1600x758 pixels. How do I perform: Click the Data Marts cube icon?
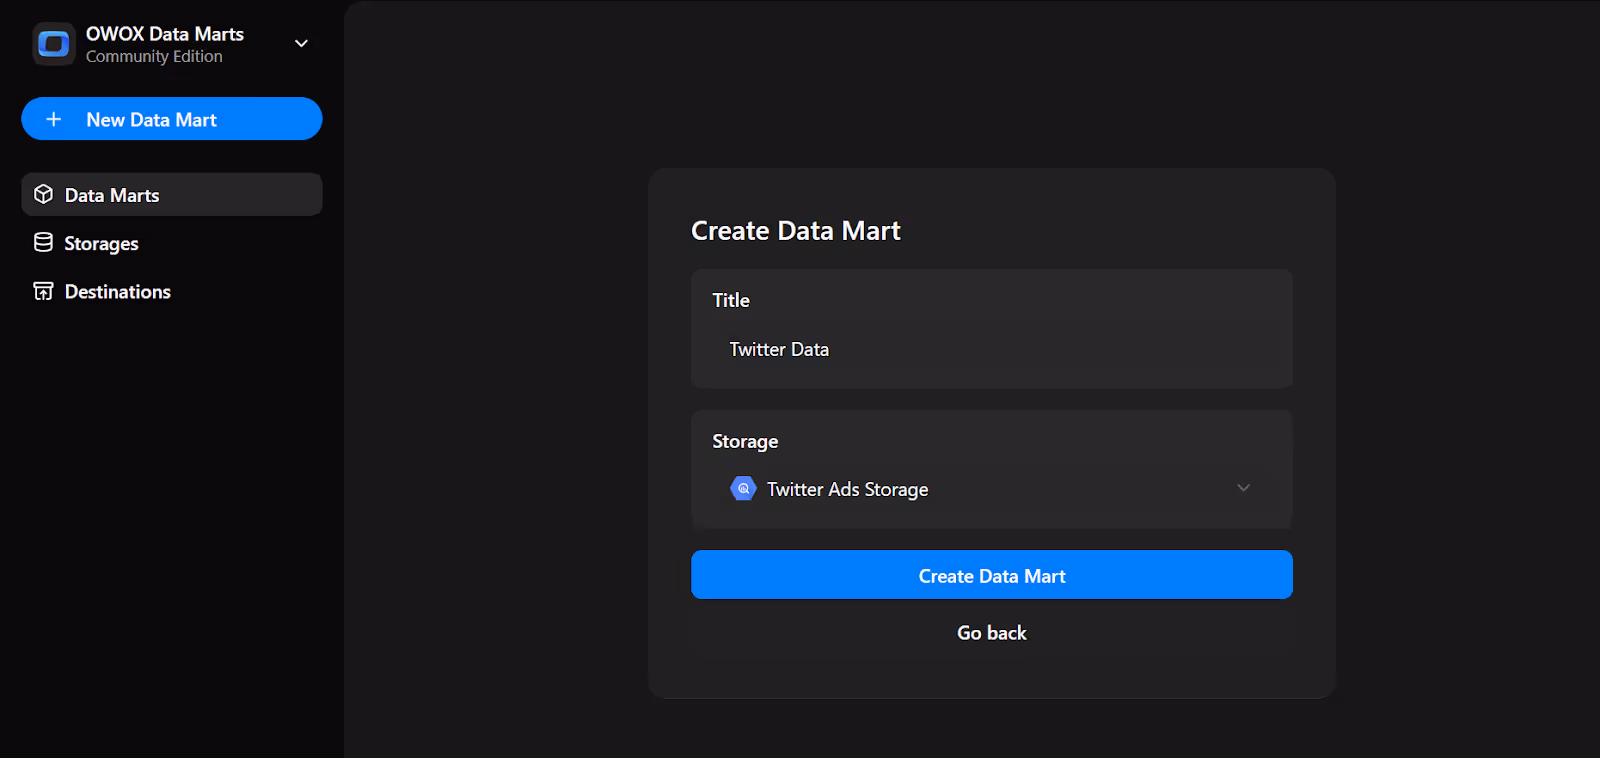43,194
